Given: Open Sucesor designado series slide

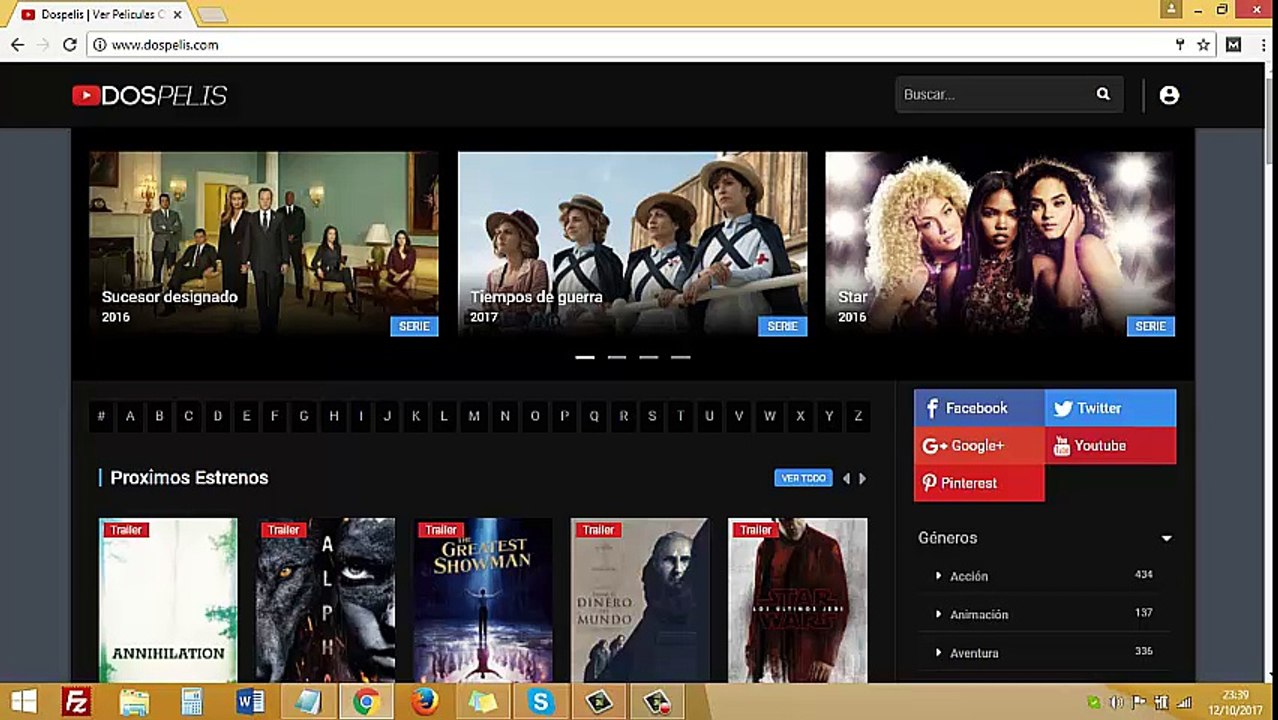Looking at the screenshot, I should coord(264,244).
